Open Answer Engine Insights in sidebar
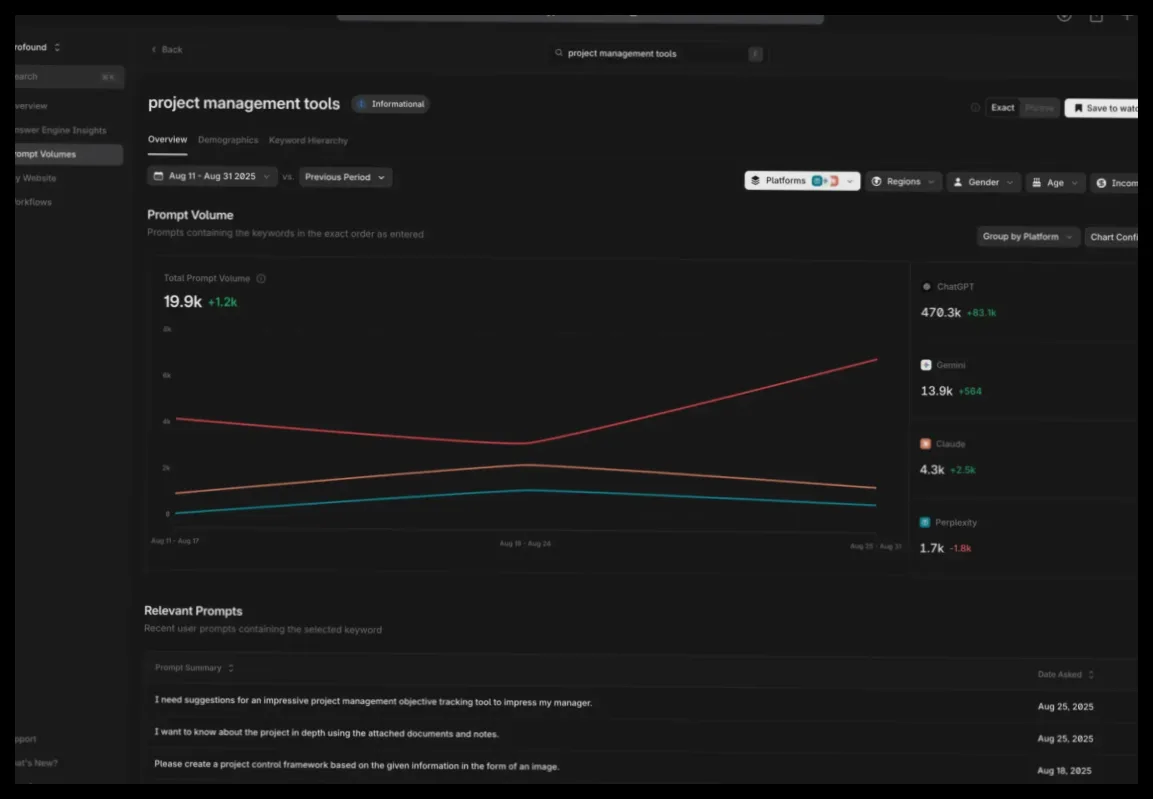Screen dimensions: 1153x799 point(61,130)
